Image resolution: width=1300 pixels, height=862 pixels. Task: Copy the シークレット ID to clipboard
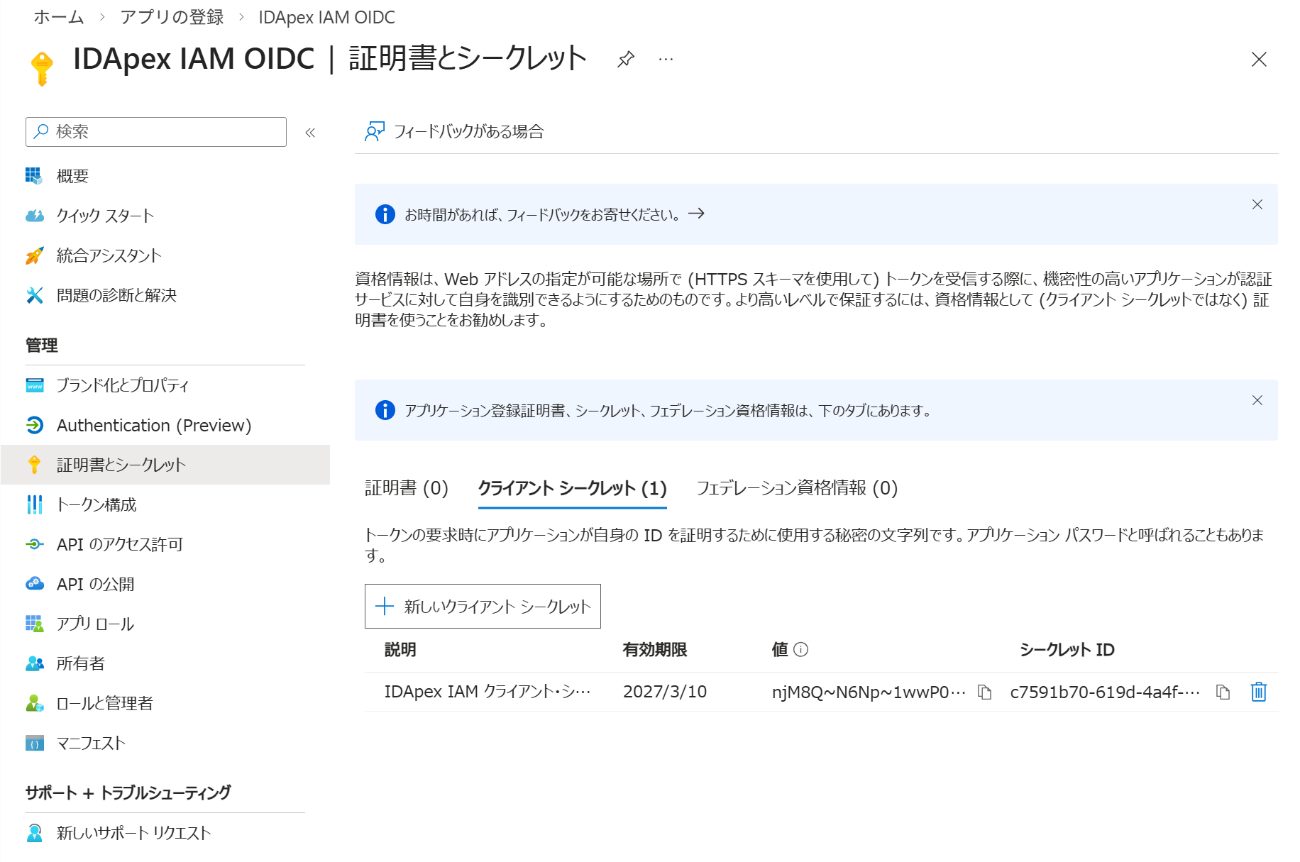1222,692
